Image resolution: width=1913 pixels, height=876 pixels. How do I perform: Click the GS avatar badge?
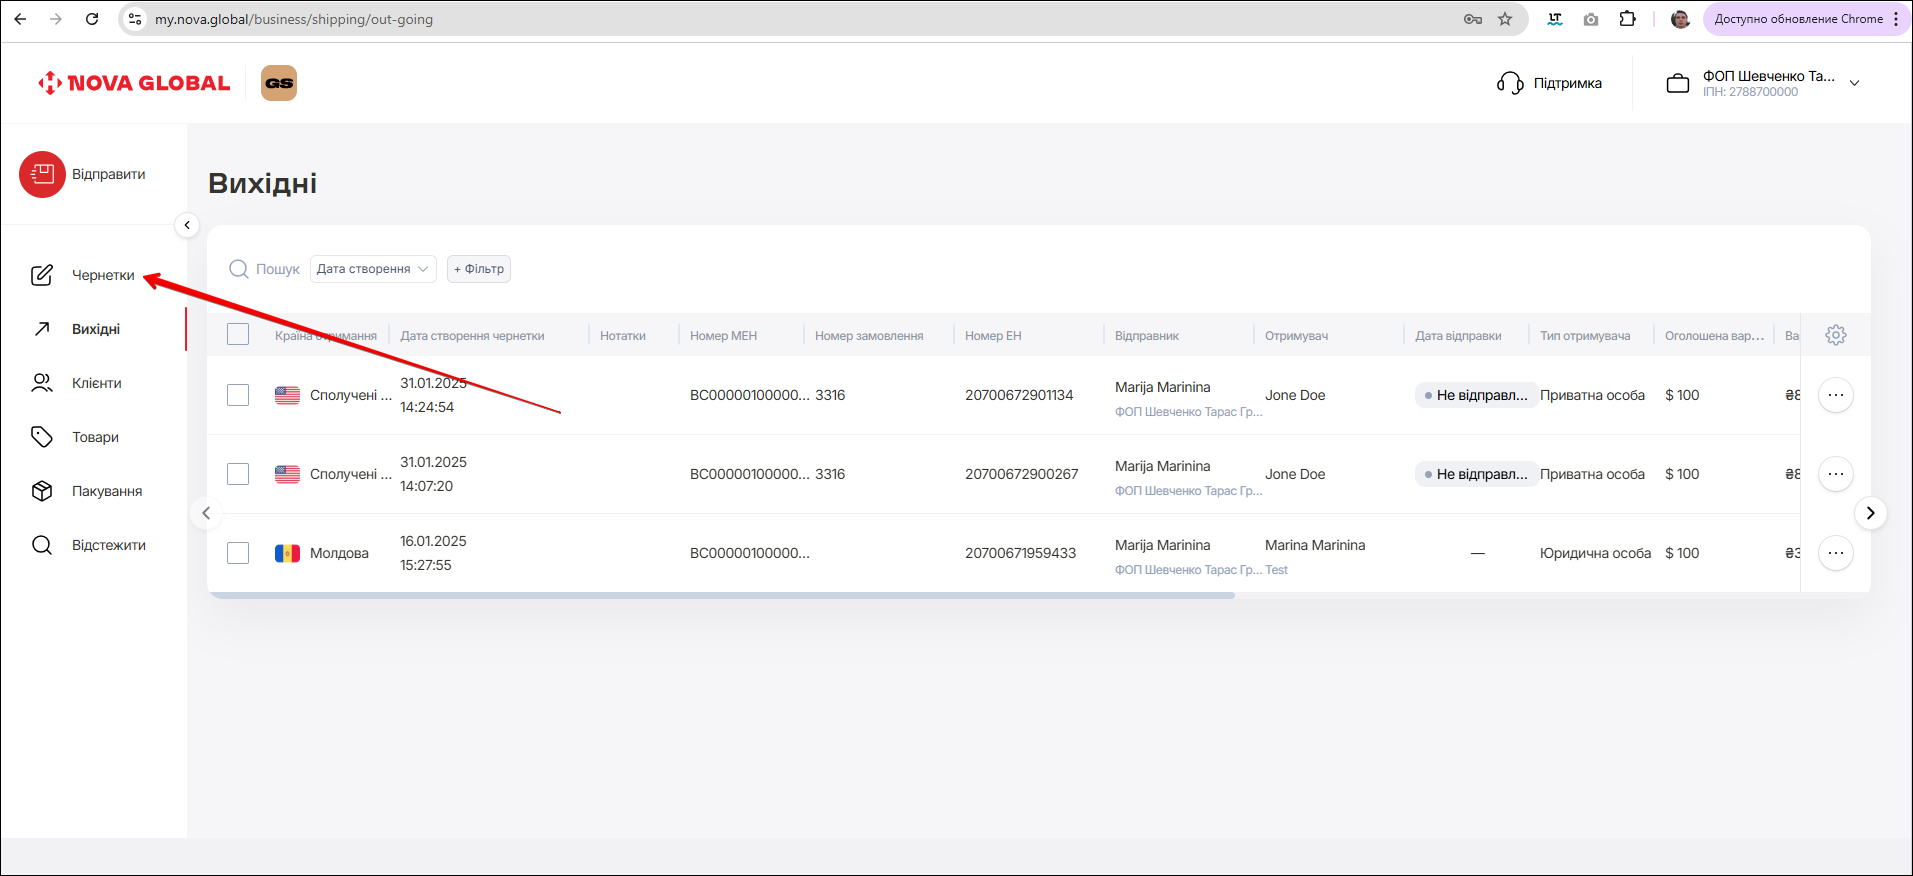pyautogui.click(x=279, y=83)
